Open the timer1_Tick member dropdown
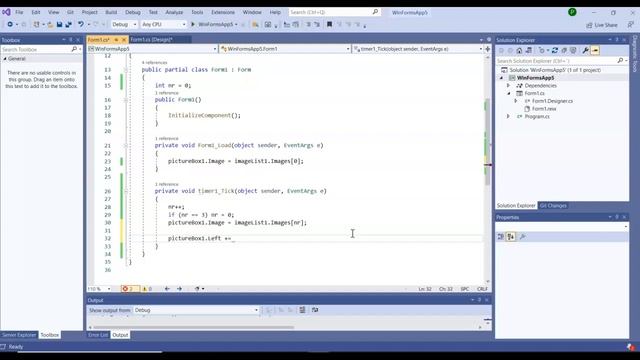The height and width of the screenshot is (360, 640). click(418, 49)
